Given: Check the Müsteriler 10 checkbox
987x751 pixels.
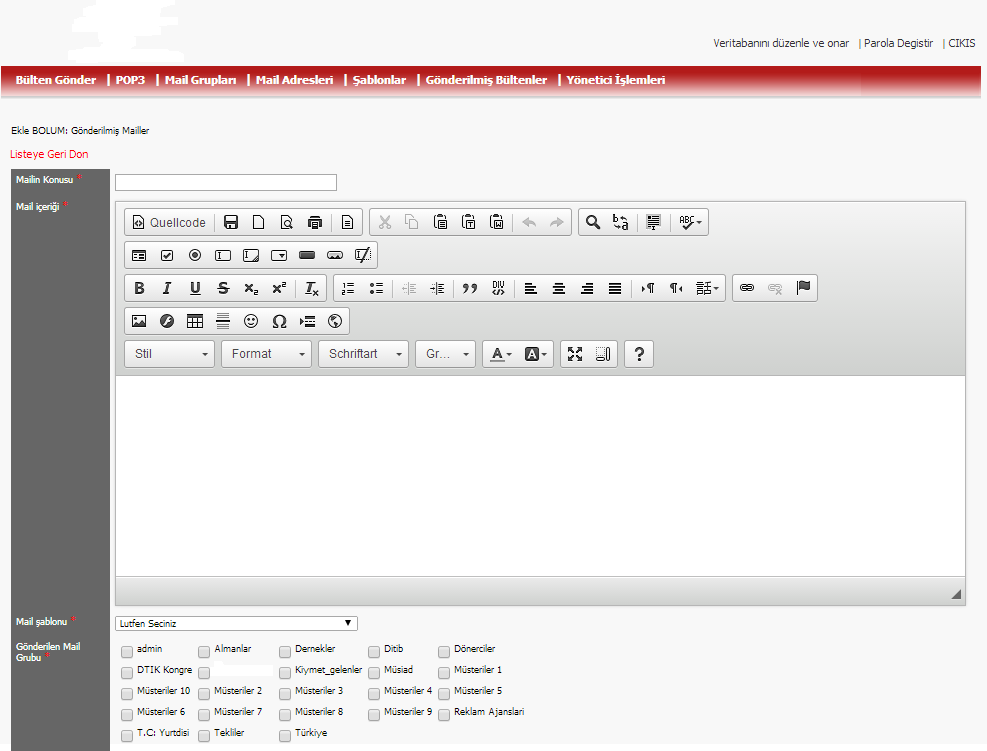Looking at the screenshot, I should [x=127, y=694].
